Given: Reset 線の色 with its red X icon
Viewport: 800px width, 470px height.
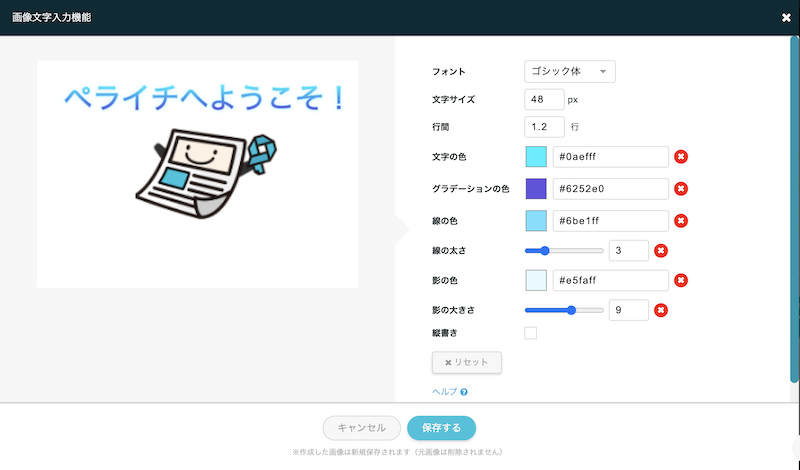Looking at the screenshot, I should [681, 220].
